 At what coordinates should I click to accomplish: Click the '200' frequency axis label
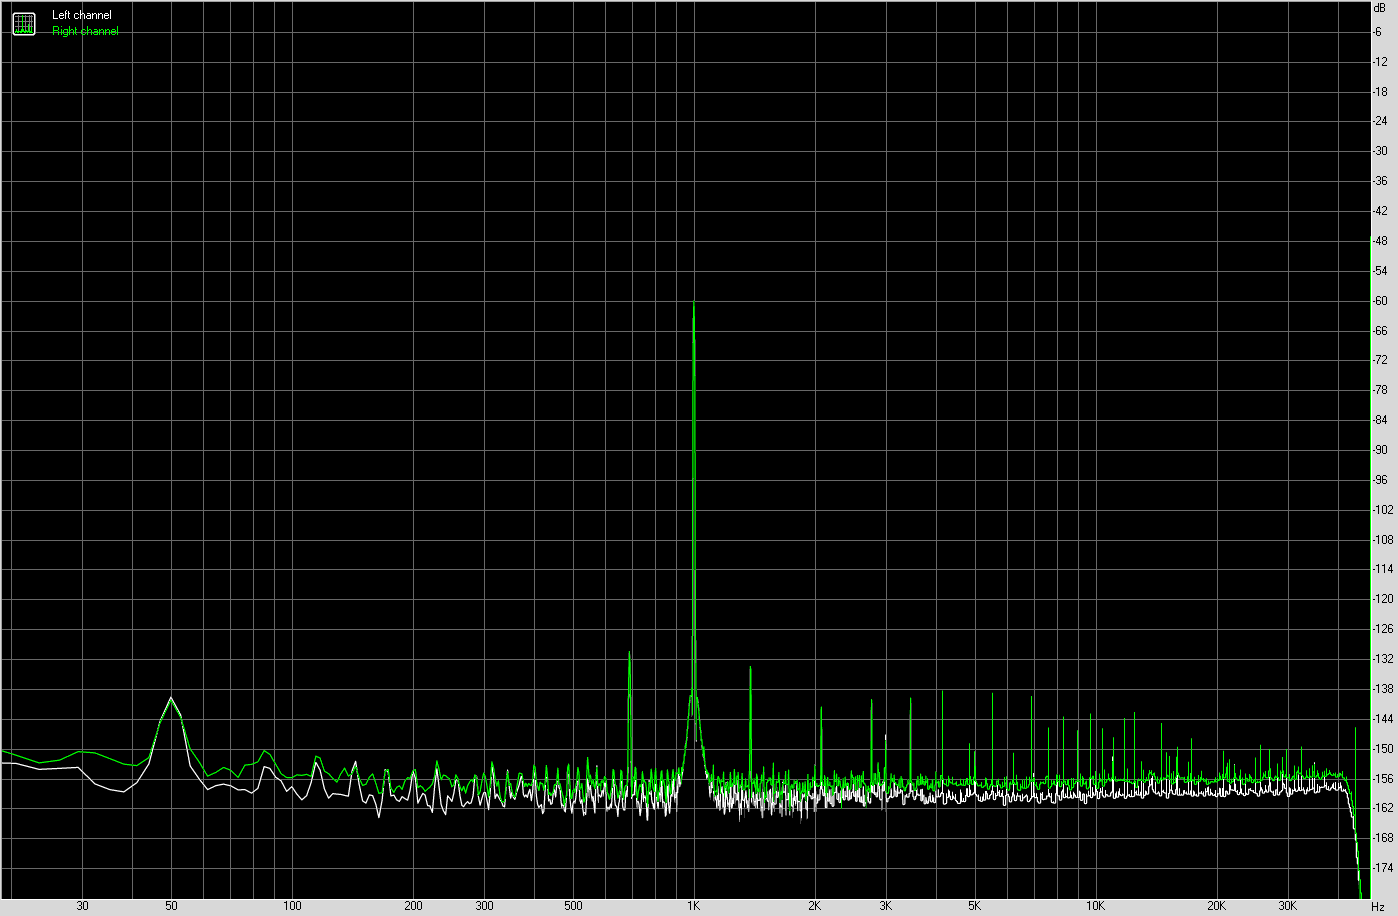tap(413, 907)
